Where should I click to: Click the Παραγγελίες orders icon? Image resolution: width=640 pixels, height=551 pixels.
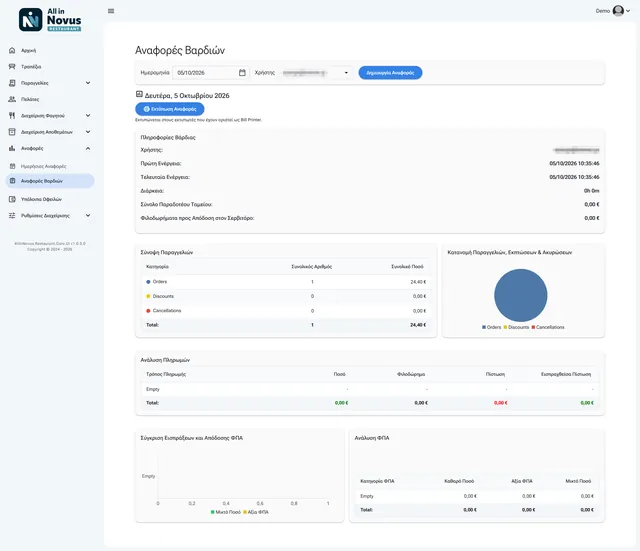tap(12, 83)
